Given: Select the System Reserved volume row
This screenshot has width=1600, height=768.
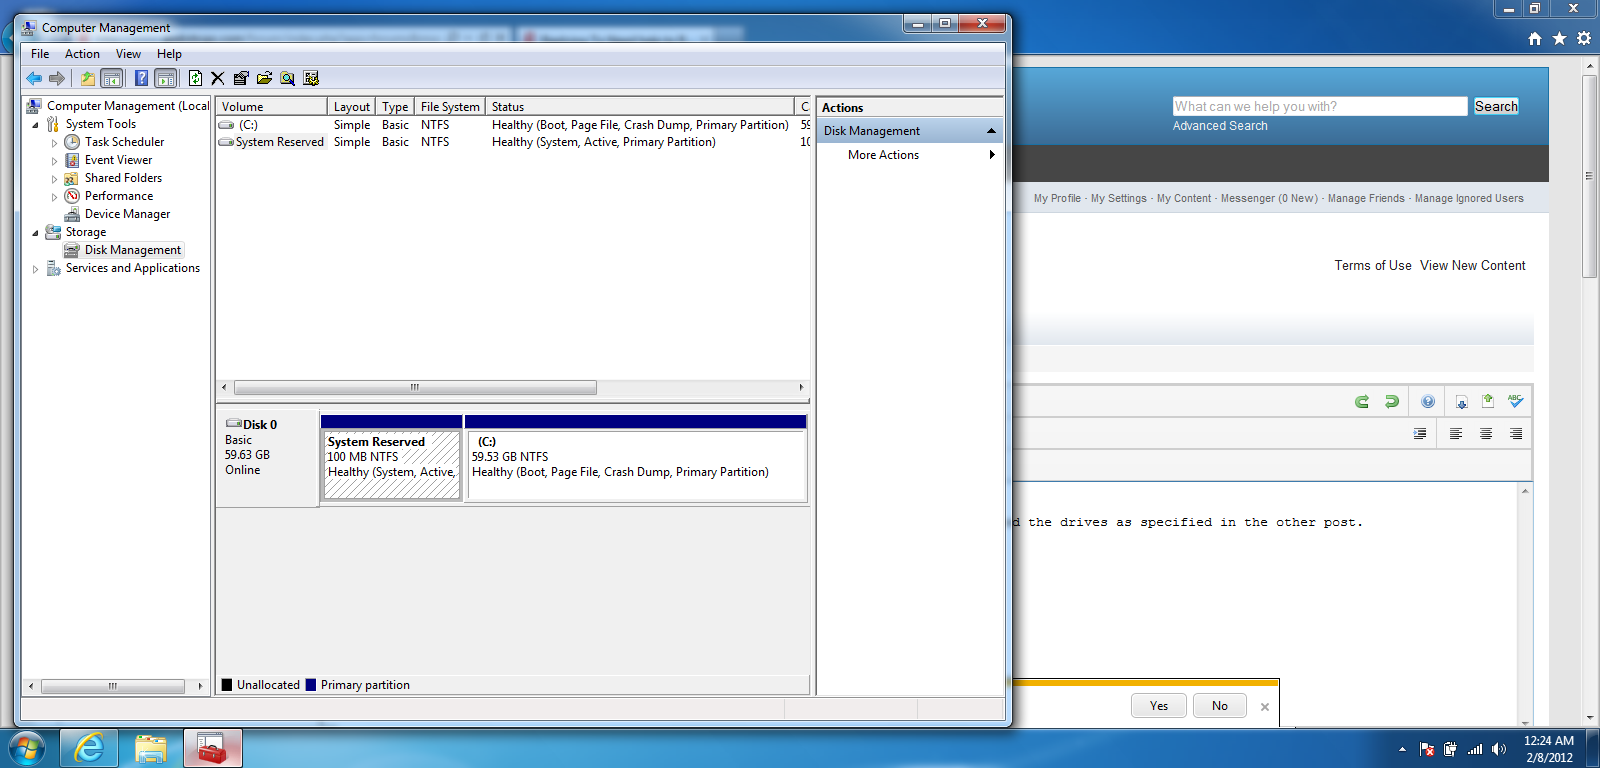Looking at the screenshot, I should pyautogui.click(x=513, y=142).
